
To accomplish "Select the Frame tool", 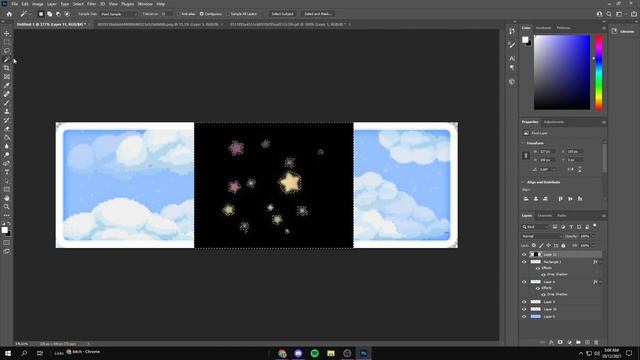I will coord(7,77).
